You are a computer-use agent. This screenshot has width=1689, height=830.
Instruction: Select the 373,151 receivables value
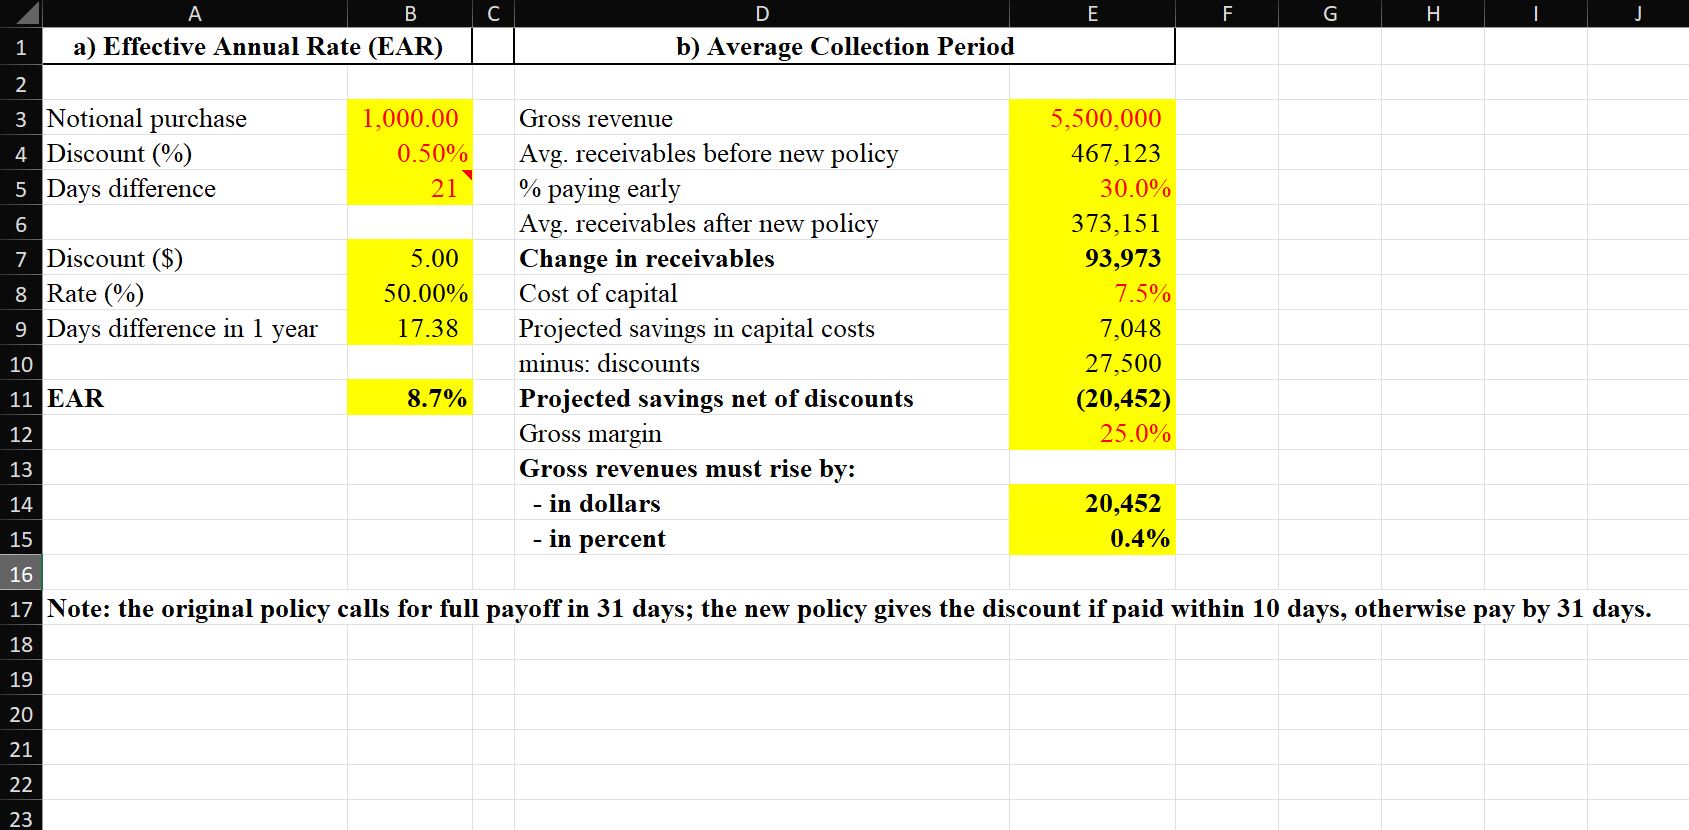(1092, 223)
